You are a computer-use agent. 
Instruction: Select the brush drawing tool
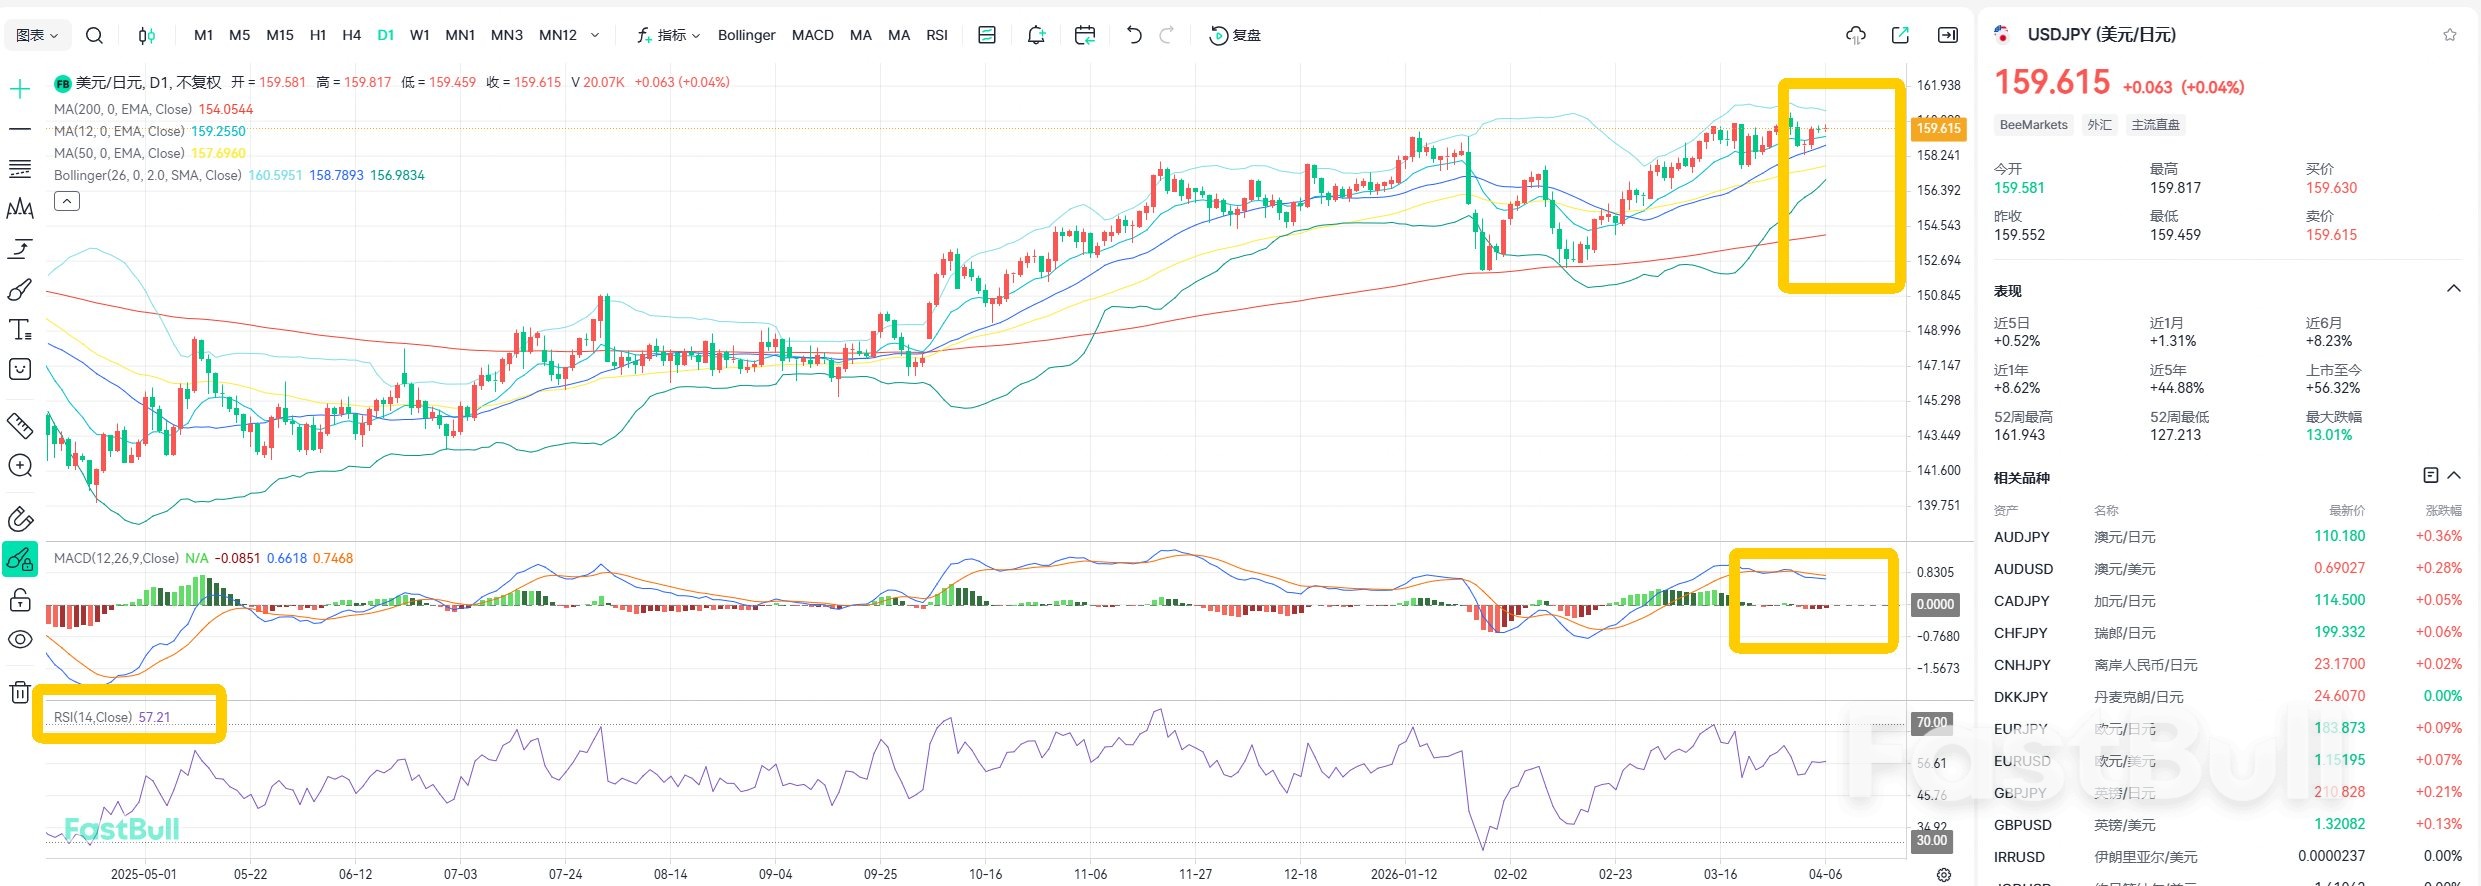pyautogui.click(x=20, y=289)
